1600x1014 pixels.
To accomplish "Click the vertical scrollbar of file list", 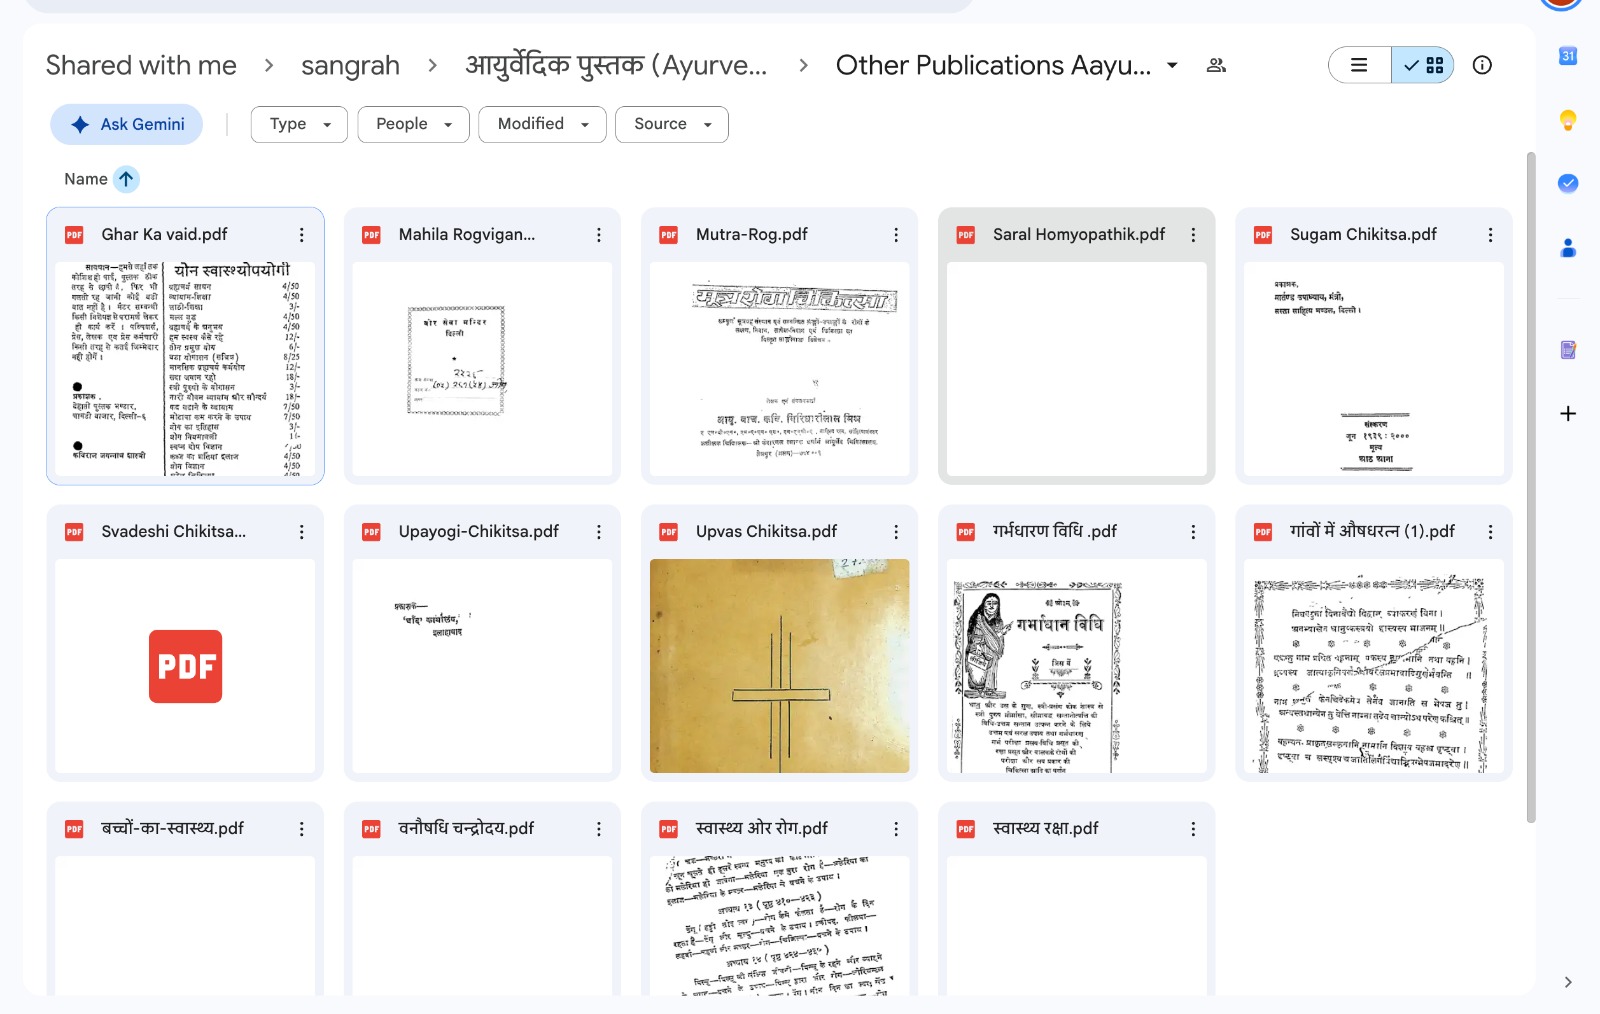I will [1531, 488].
